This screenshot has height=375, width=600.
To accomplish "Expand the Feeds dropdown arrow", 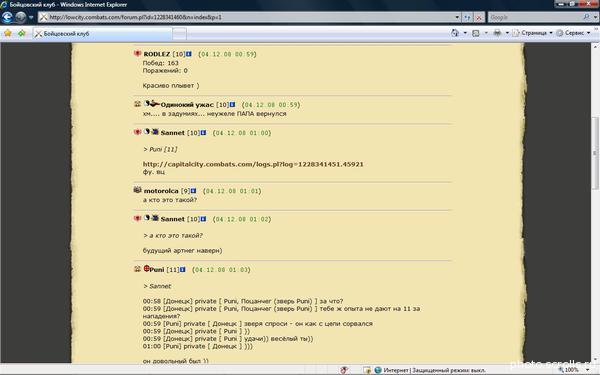I will pyautogui.click(x=486, y=33).
